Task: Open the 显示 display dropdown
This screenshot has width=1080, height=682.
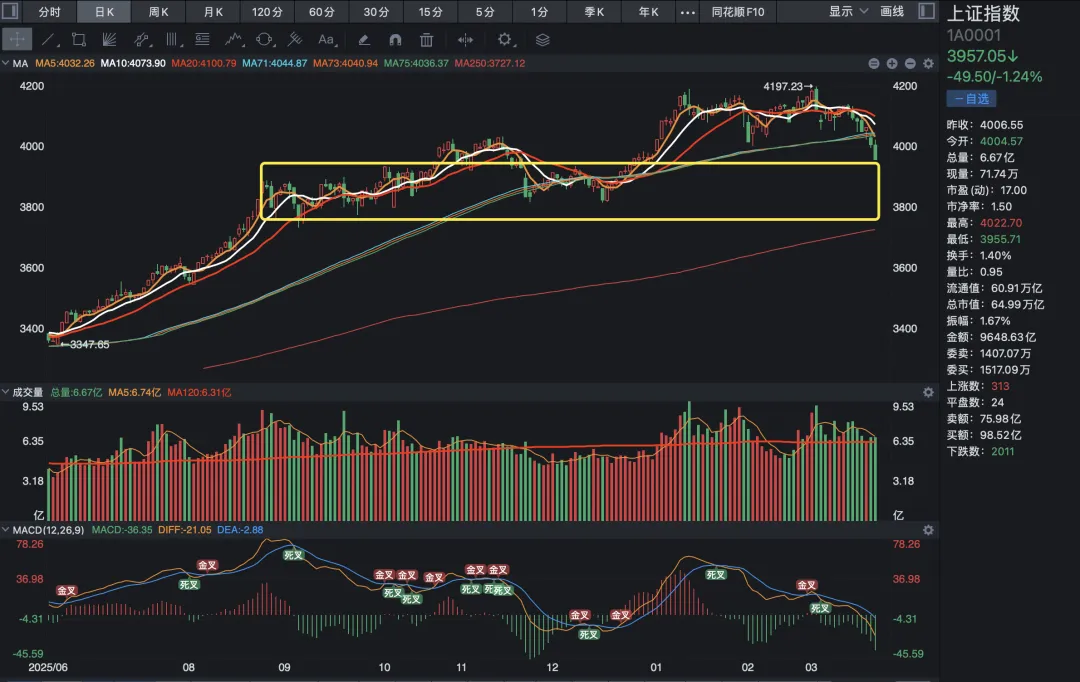Action: pos(848,12)
